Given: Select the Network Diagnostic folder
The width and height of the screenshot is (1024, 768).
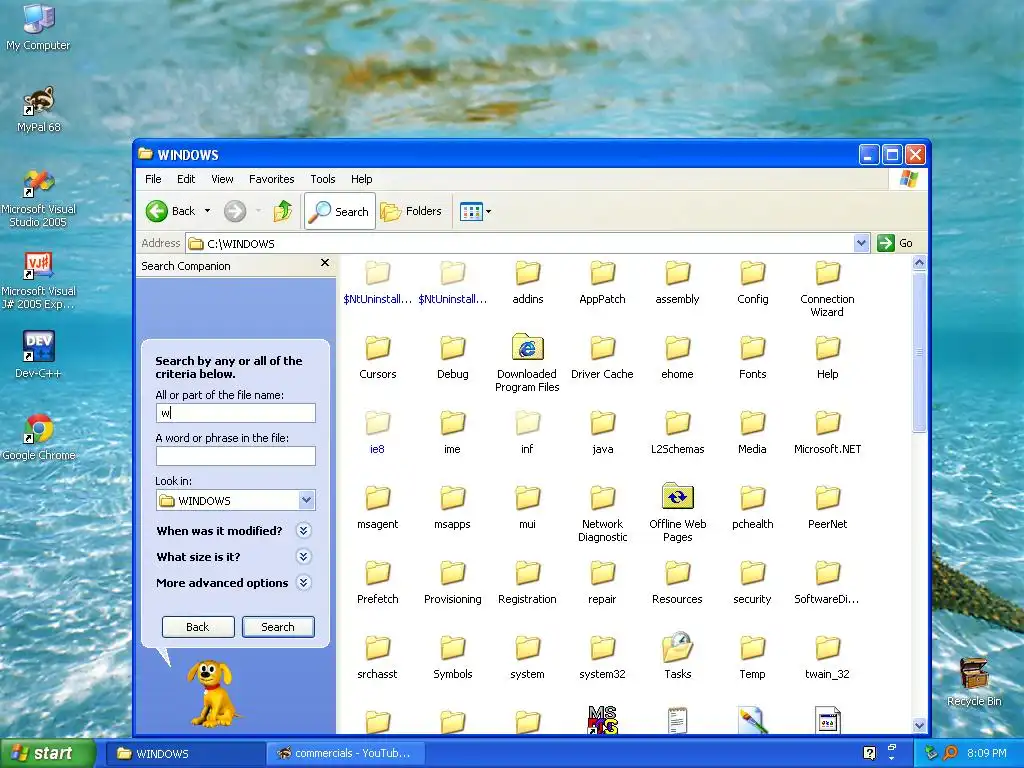Looking at the screenshot, I should click(x=602, y=514).
